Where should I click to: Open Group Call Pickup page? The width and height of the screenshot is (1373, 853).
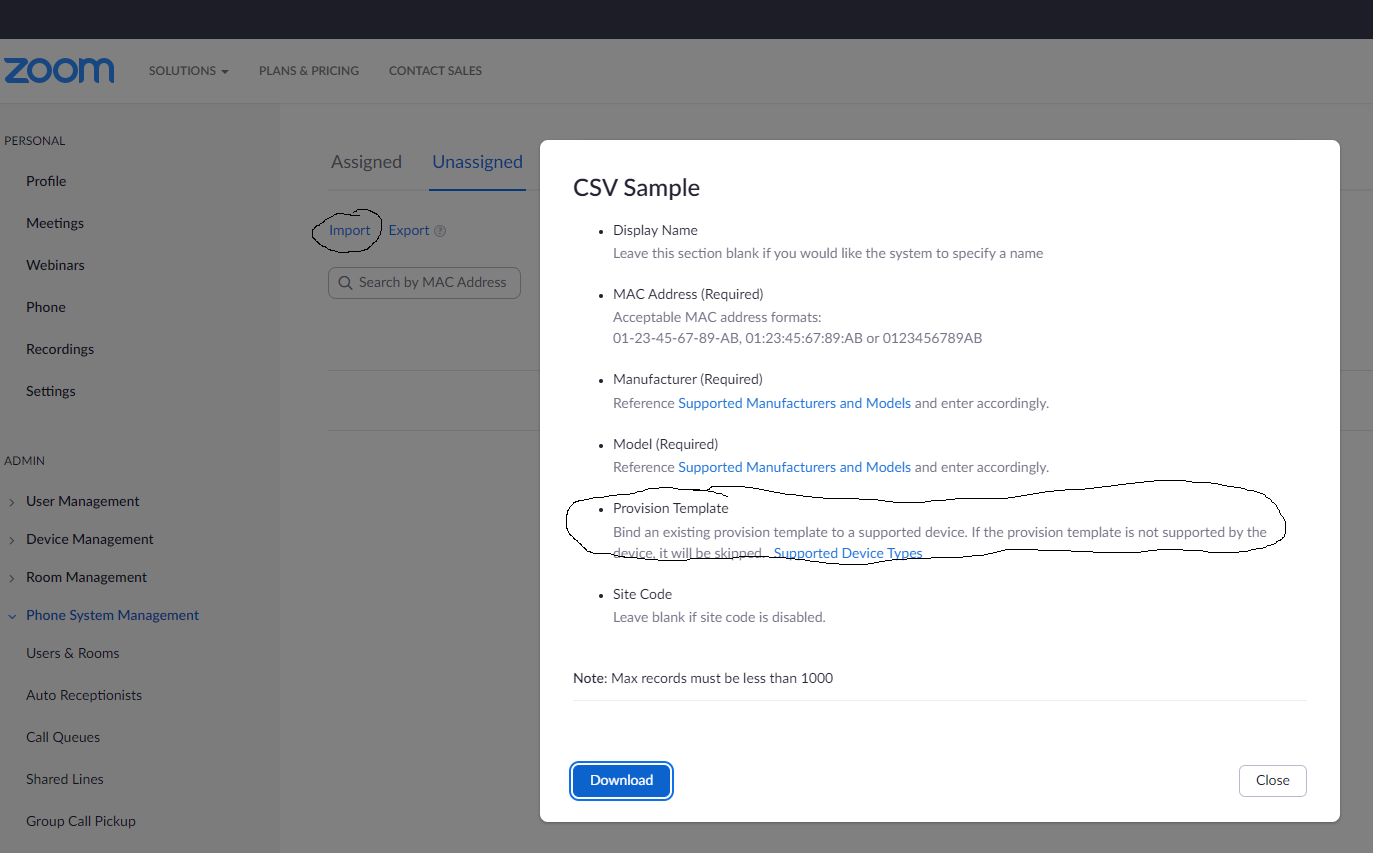81,821
